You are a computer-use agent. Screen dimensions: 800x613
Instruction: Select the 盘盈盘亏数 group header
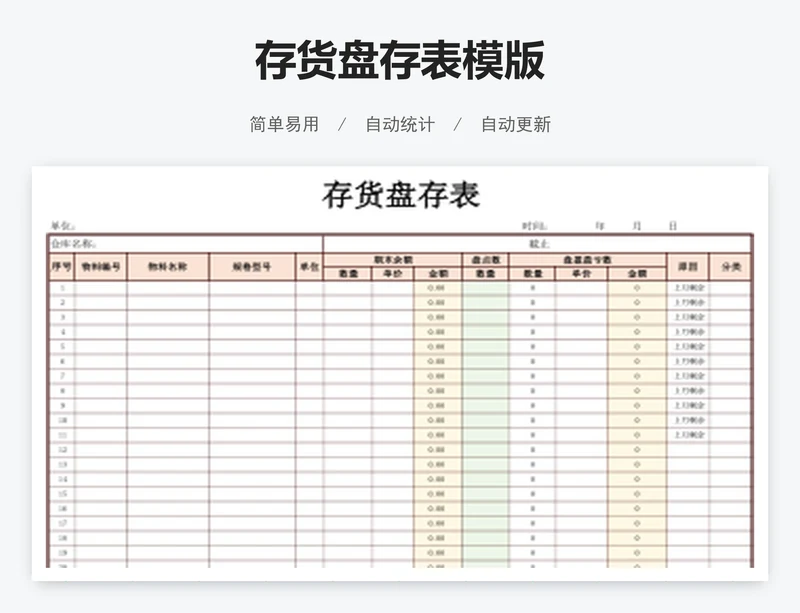[588, 260]
